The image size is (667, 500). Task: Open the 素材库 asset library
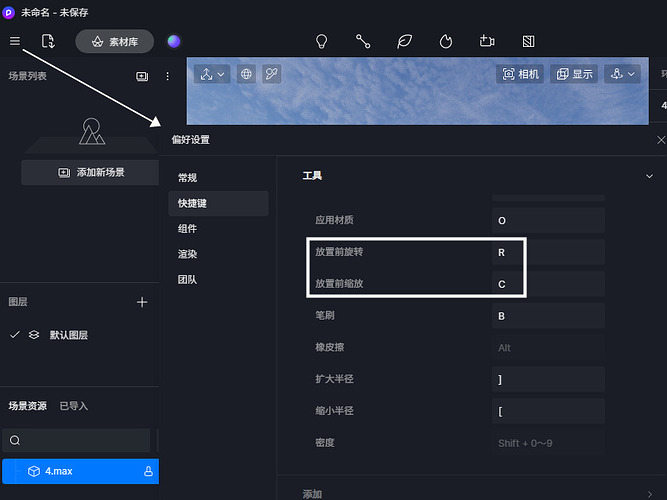point(114,42)
